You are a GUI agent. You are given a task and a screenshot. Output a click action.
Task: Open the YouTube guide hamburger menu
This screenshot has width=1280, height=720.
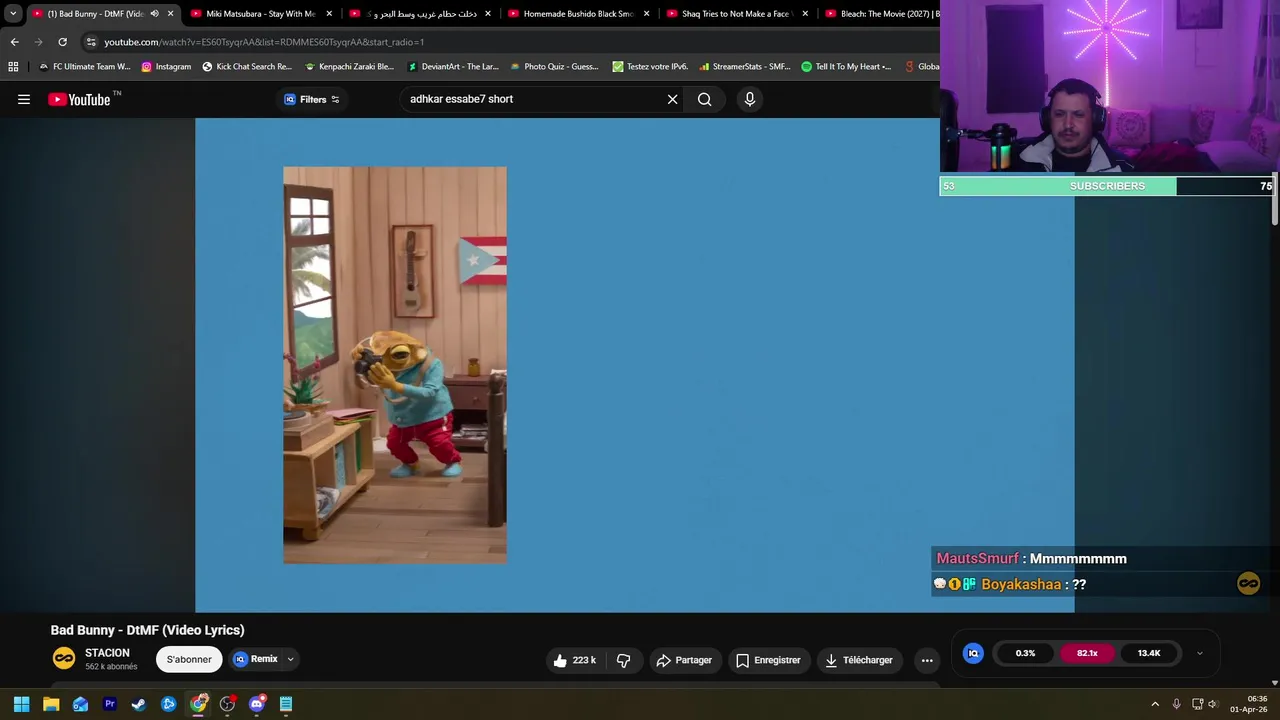(24, 99)
